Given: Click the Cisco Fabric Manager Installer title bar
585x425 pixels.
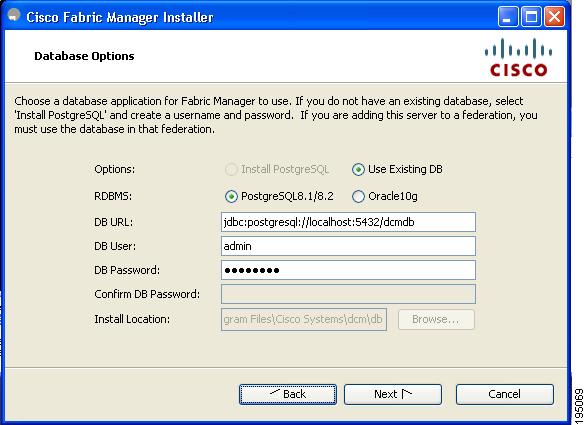Looking at the screenshot, I should 261,17.
